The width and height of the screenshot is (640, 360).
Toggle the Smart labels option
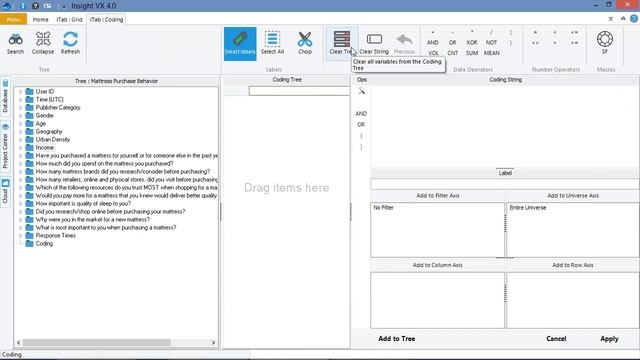coord(240,44)
